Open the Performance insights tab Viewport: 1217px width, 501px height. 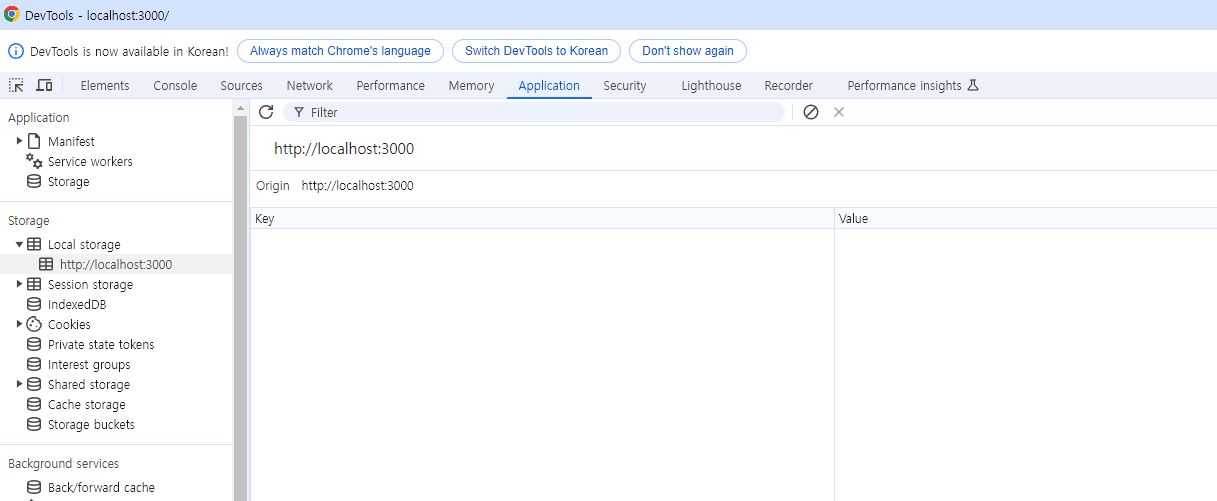coord(913,86)
